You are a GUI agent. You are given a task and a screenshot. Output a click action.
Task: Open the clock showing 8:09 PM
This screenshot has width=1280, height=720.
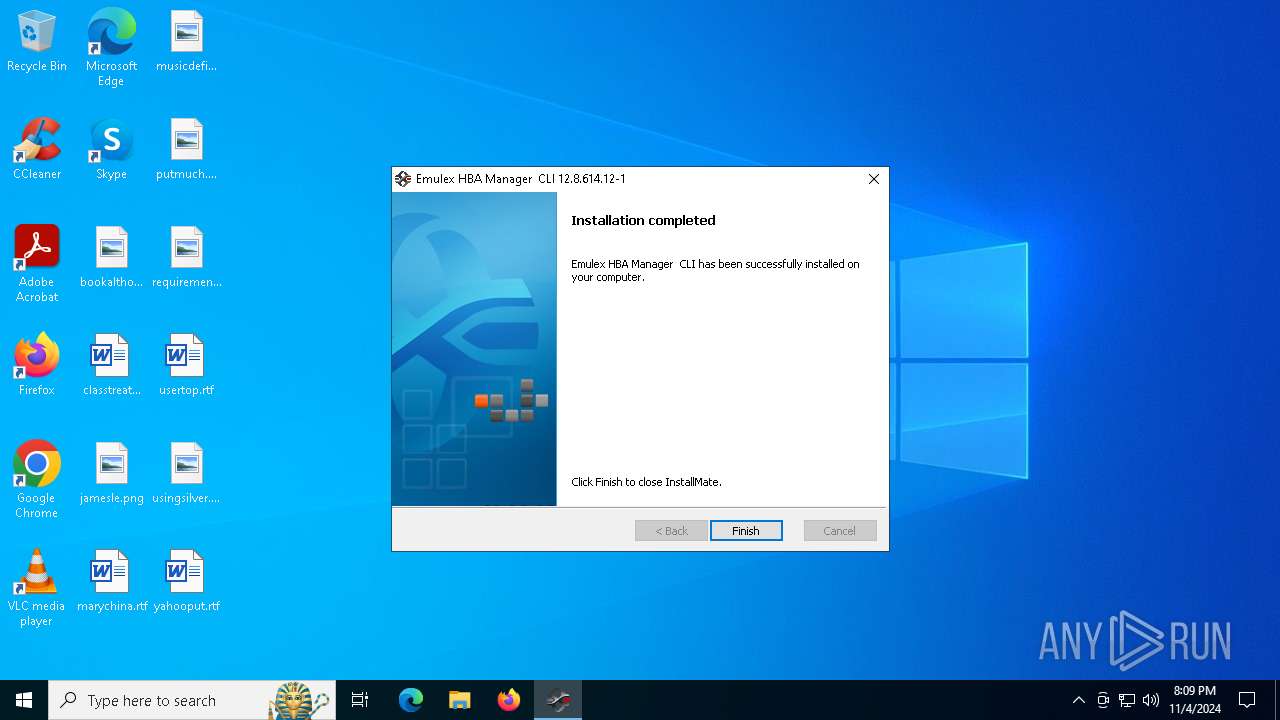click(1195, 700)
